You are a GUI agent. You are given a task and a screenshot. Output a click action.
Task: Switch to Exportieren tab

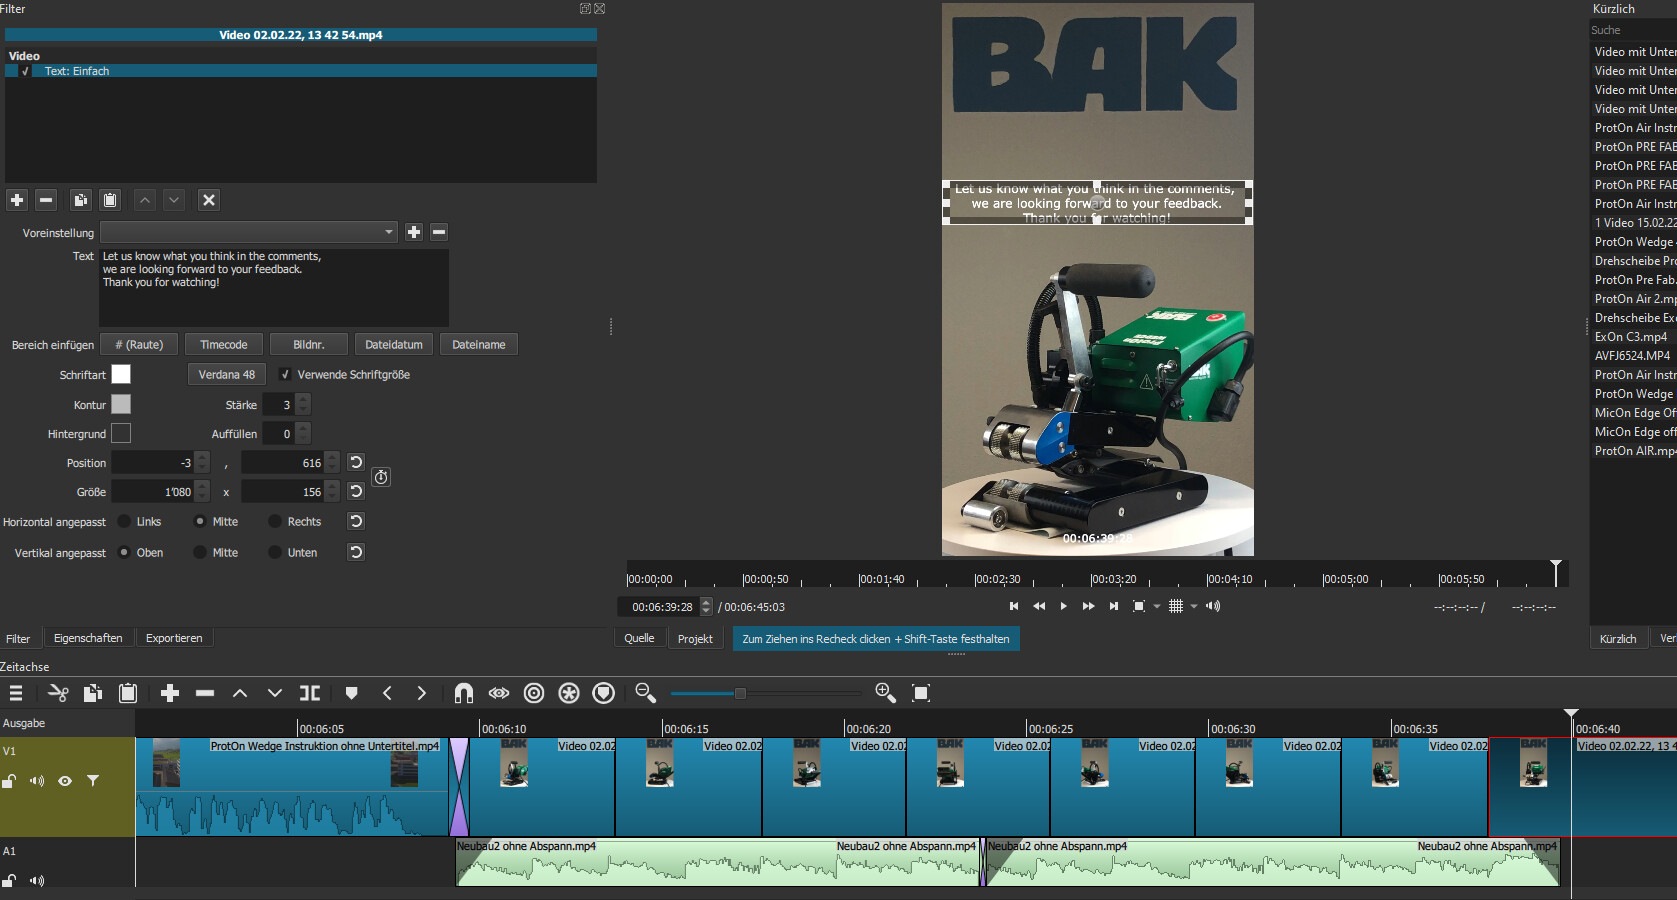click(x=174, y=638)
